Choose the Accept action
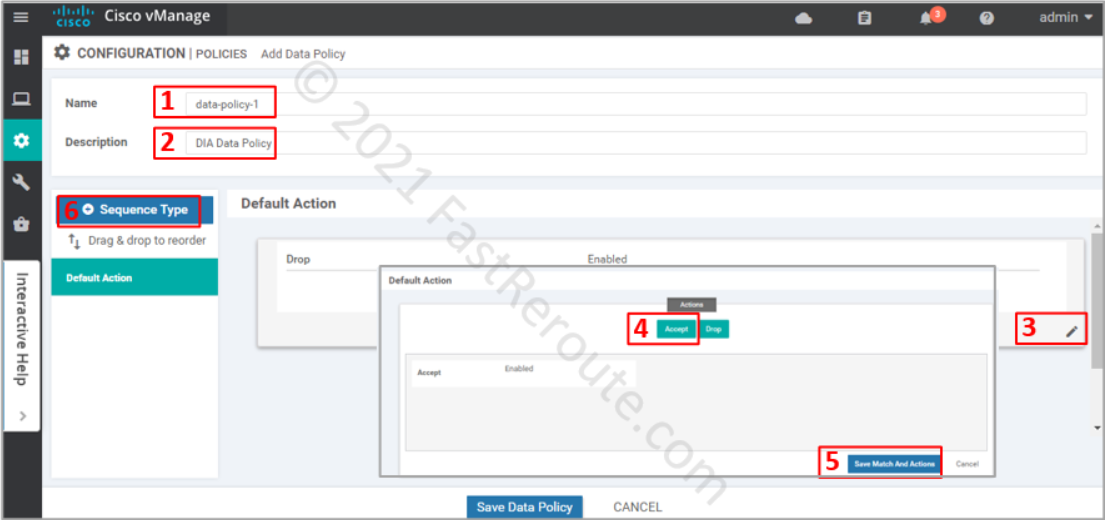This screenshot has height=520, width=1105. pyautogui.click(x=677, y=328)
